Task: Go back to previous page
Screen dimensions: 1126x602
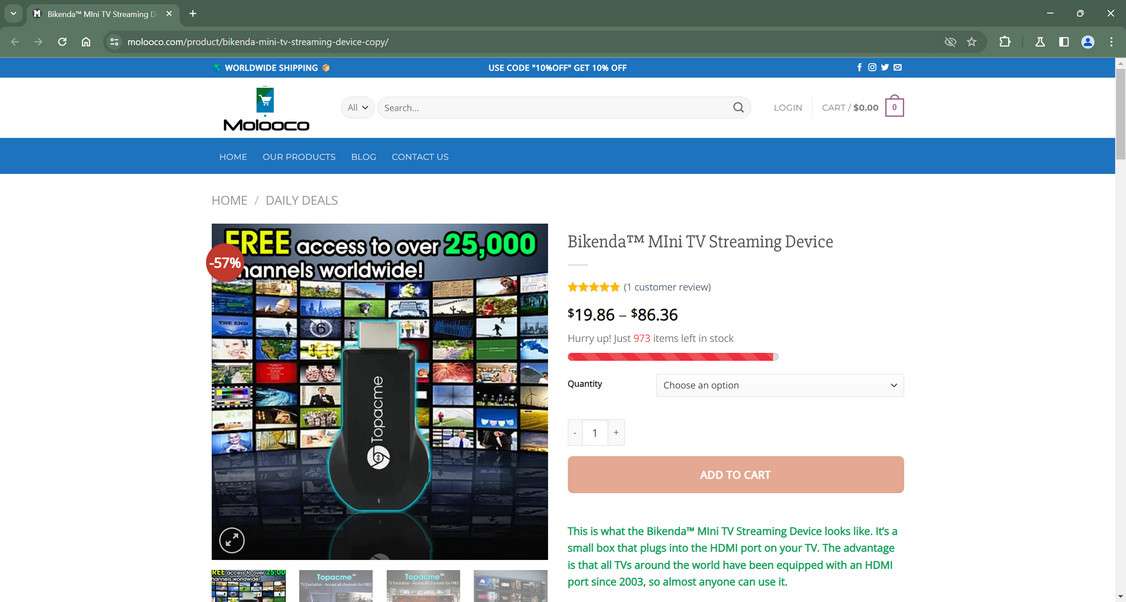Action: tap(15, 42)
